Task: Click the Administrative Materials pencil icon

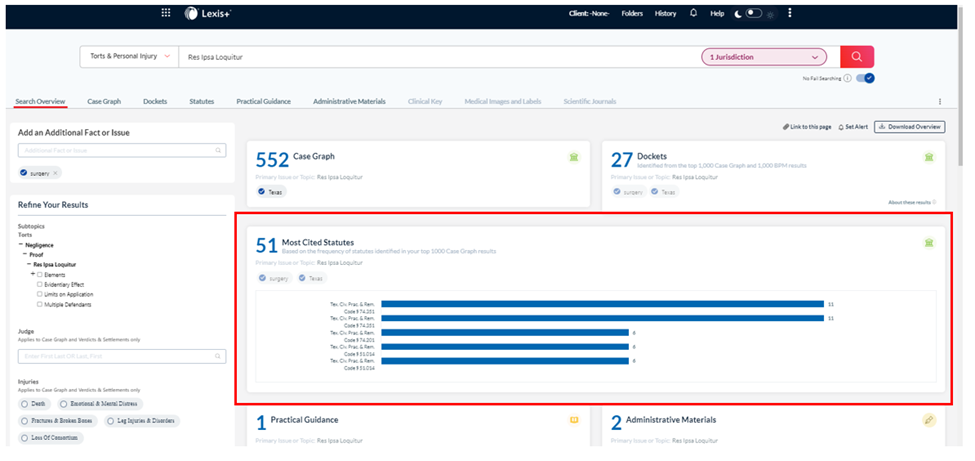Action: tap(929, 421)
